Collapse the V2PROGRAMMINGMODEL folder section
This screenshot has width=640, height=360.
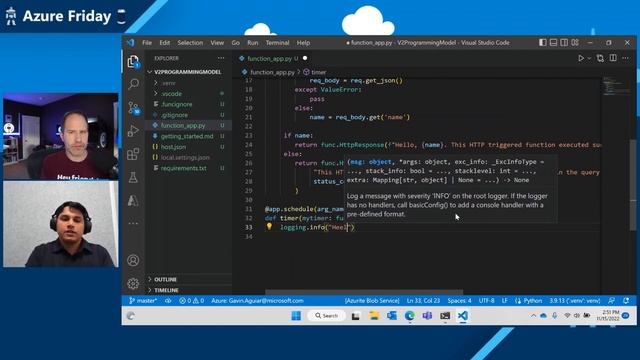coord(187,72)
